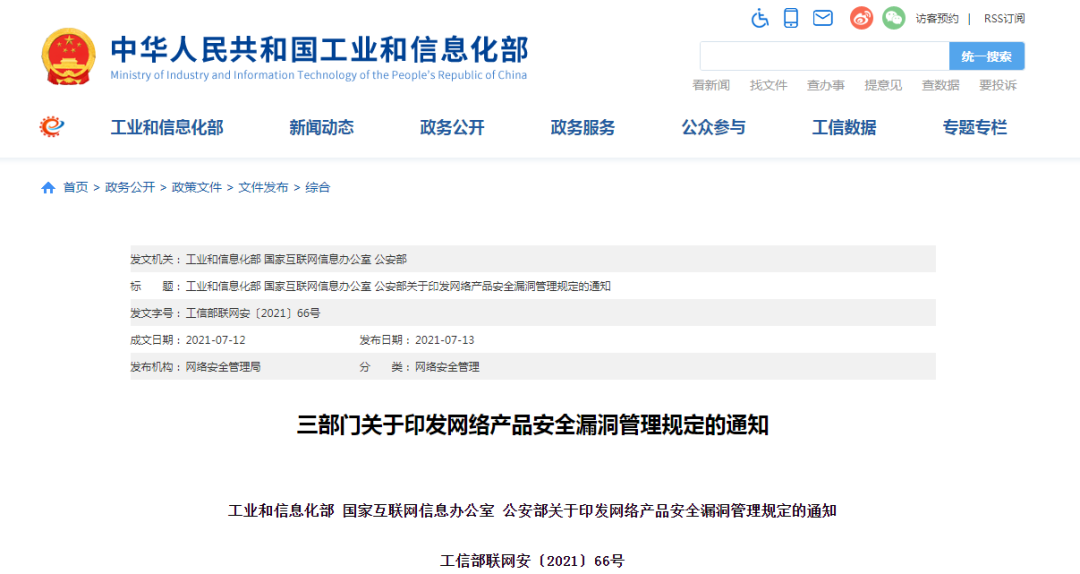Click the 要投诉 quick link
Screen dimensions: 1080x574
coord(997,85)
